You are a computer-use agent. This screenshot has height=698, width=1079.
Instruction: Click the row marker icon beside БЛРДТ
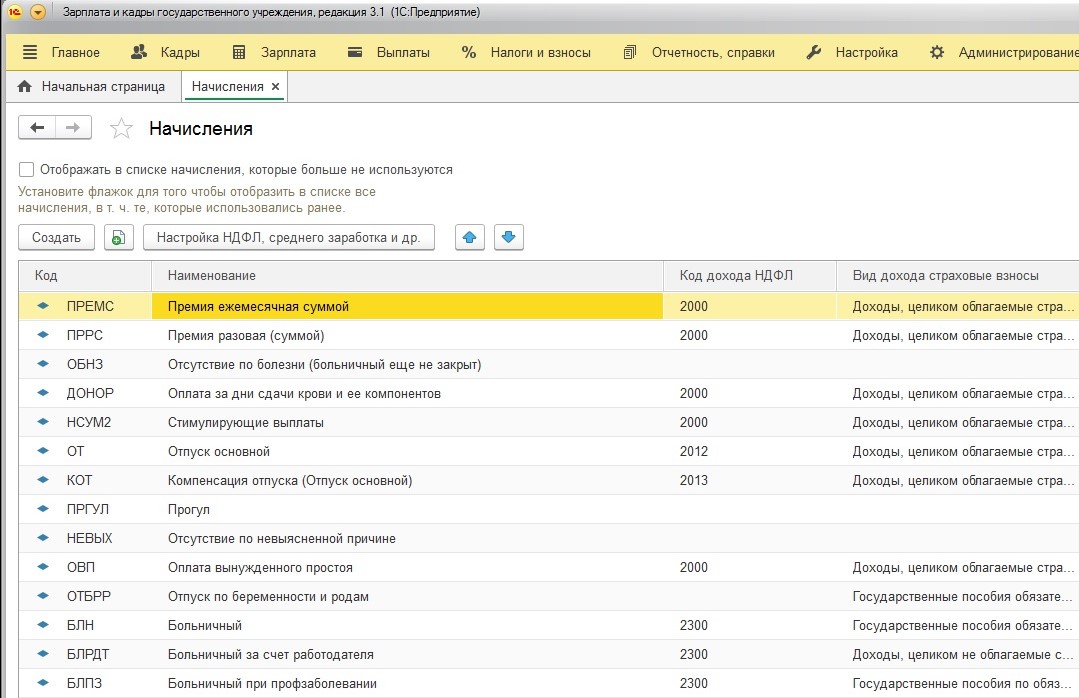[x=43, y=653]
